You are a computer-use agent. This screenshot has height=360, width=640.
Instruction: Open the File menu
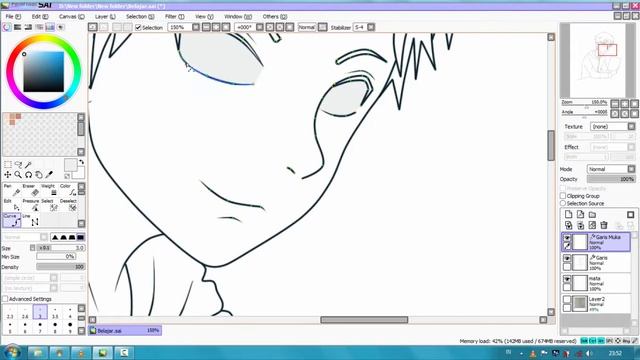click(13, 17)
